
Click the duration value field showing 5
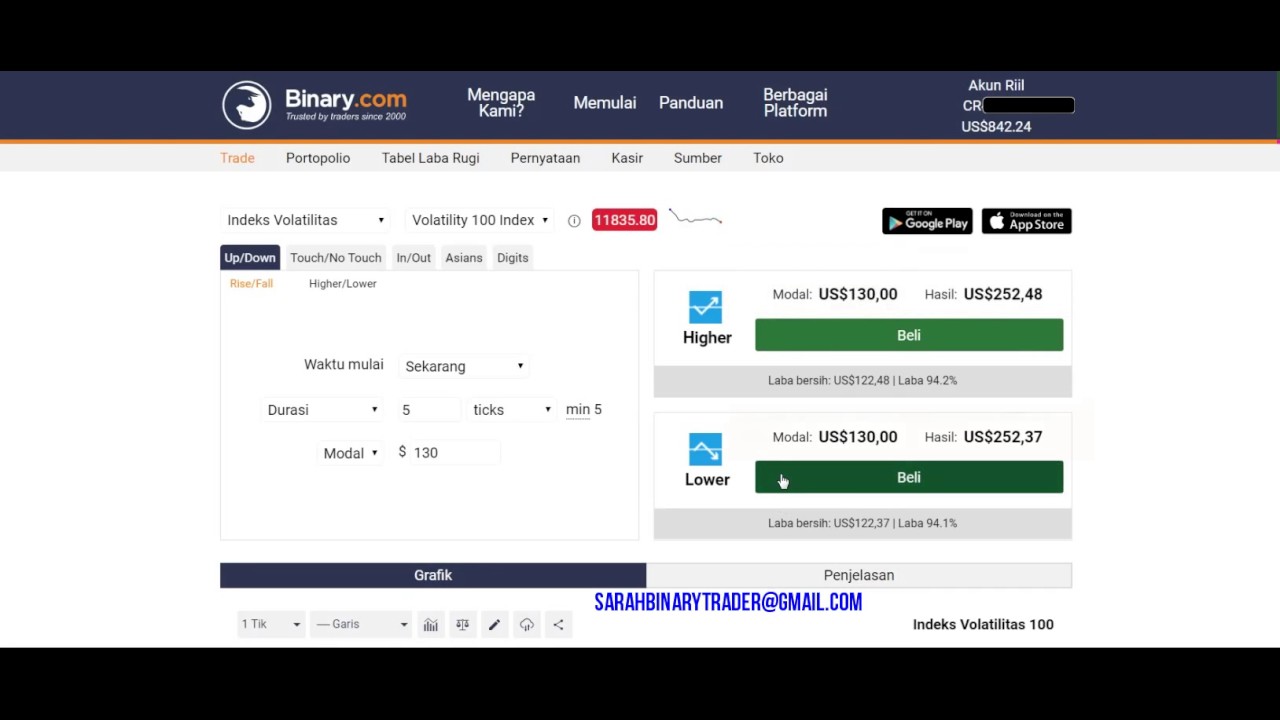[x=428, y=410]
